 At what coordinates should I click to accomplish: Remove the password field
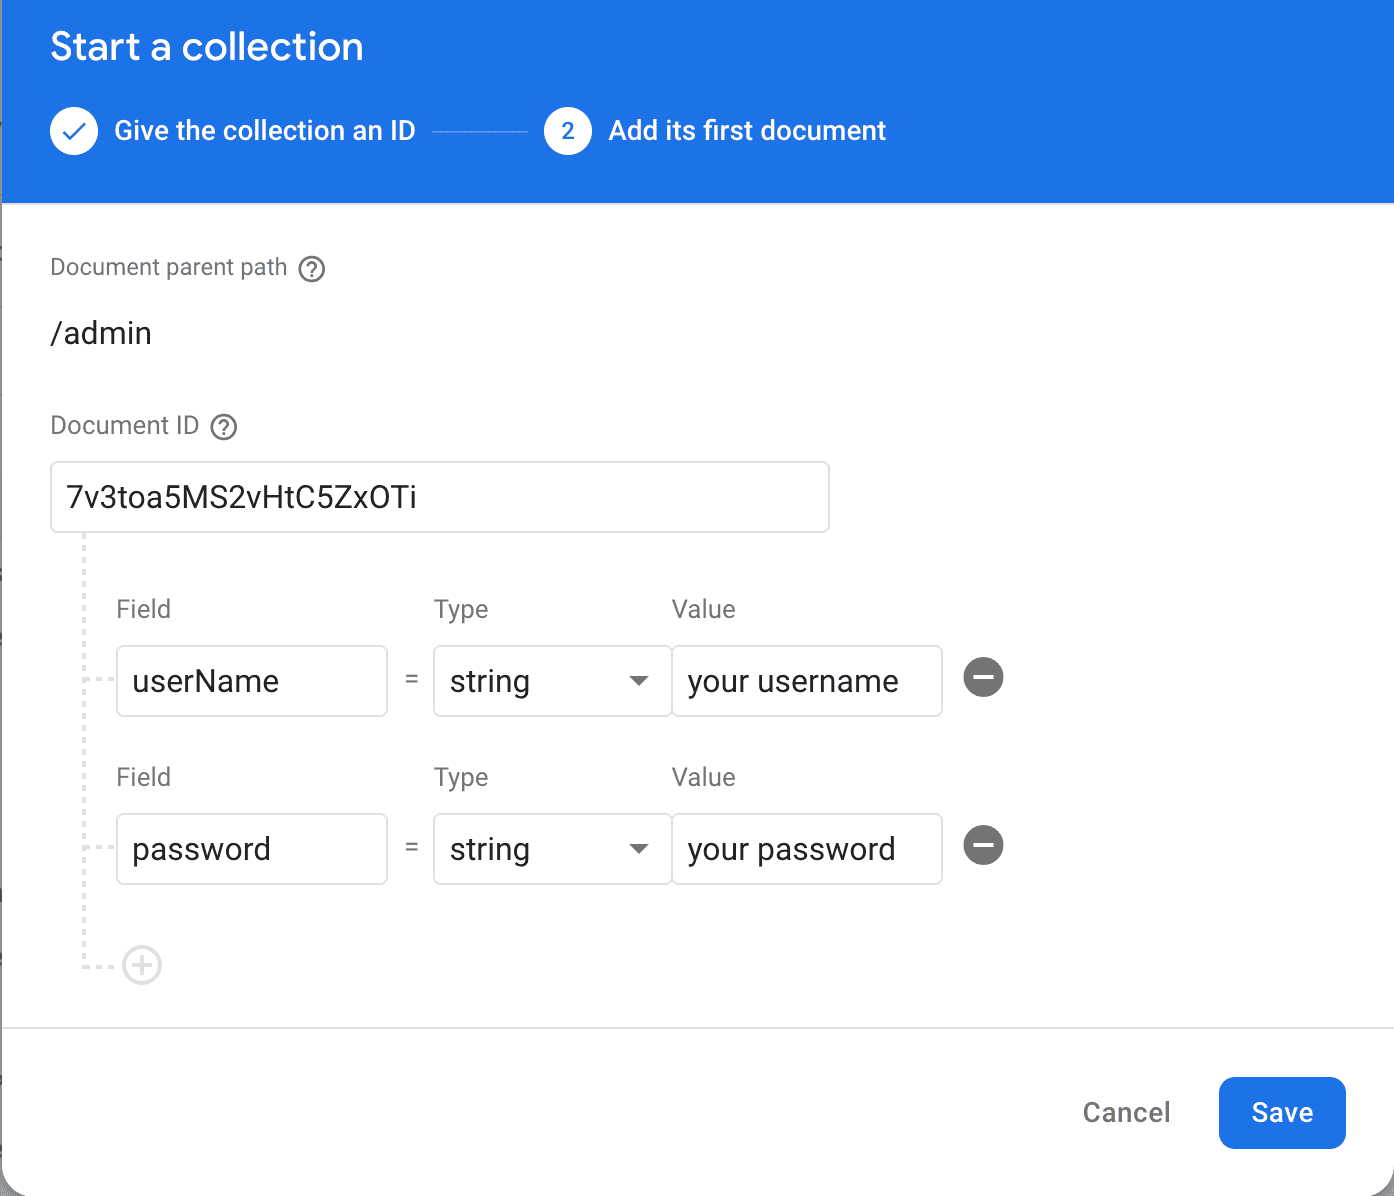tap(983, 845)
